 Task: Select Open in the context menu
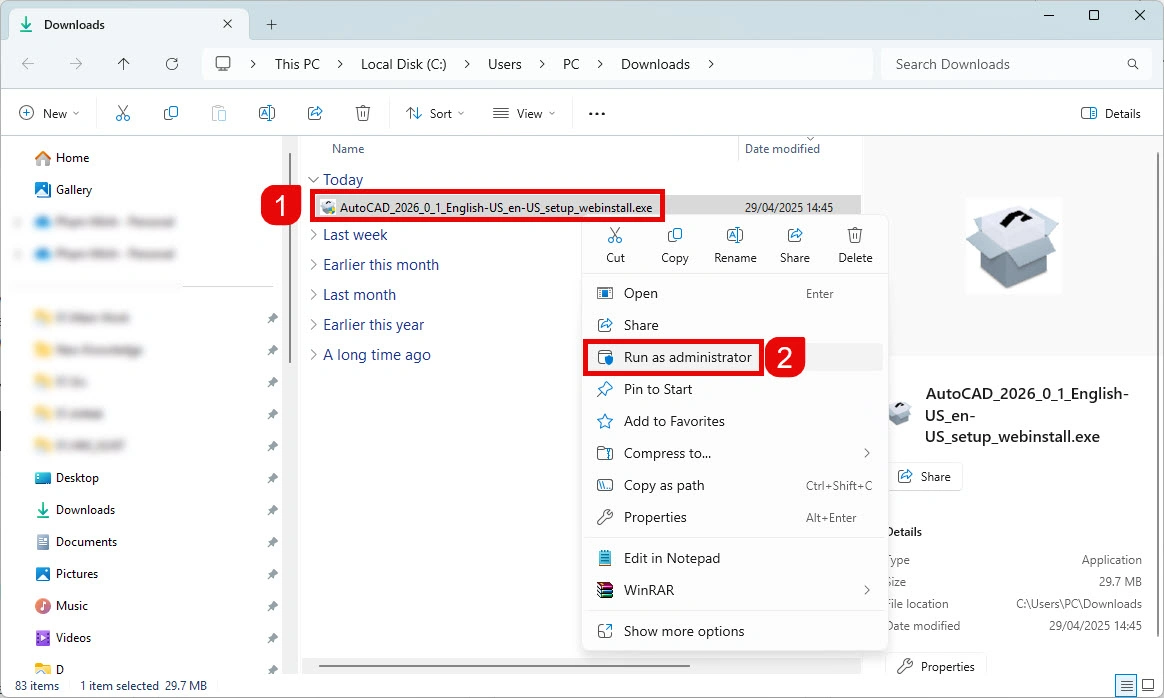click(735, 293)
